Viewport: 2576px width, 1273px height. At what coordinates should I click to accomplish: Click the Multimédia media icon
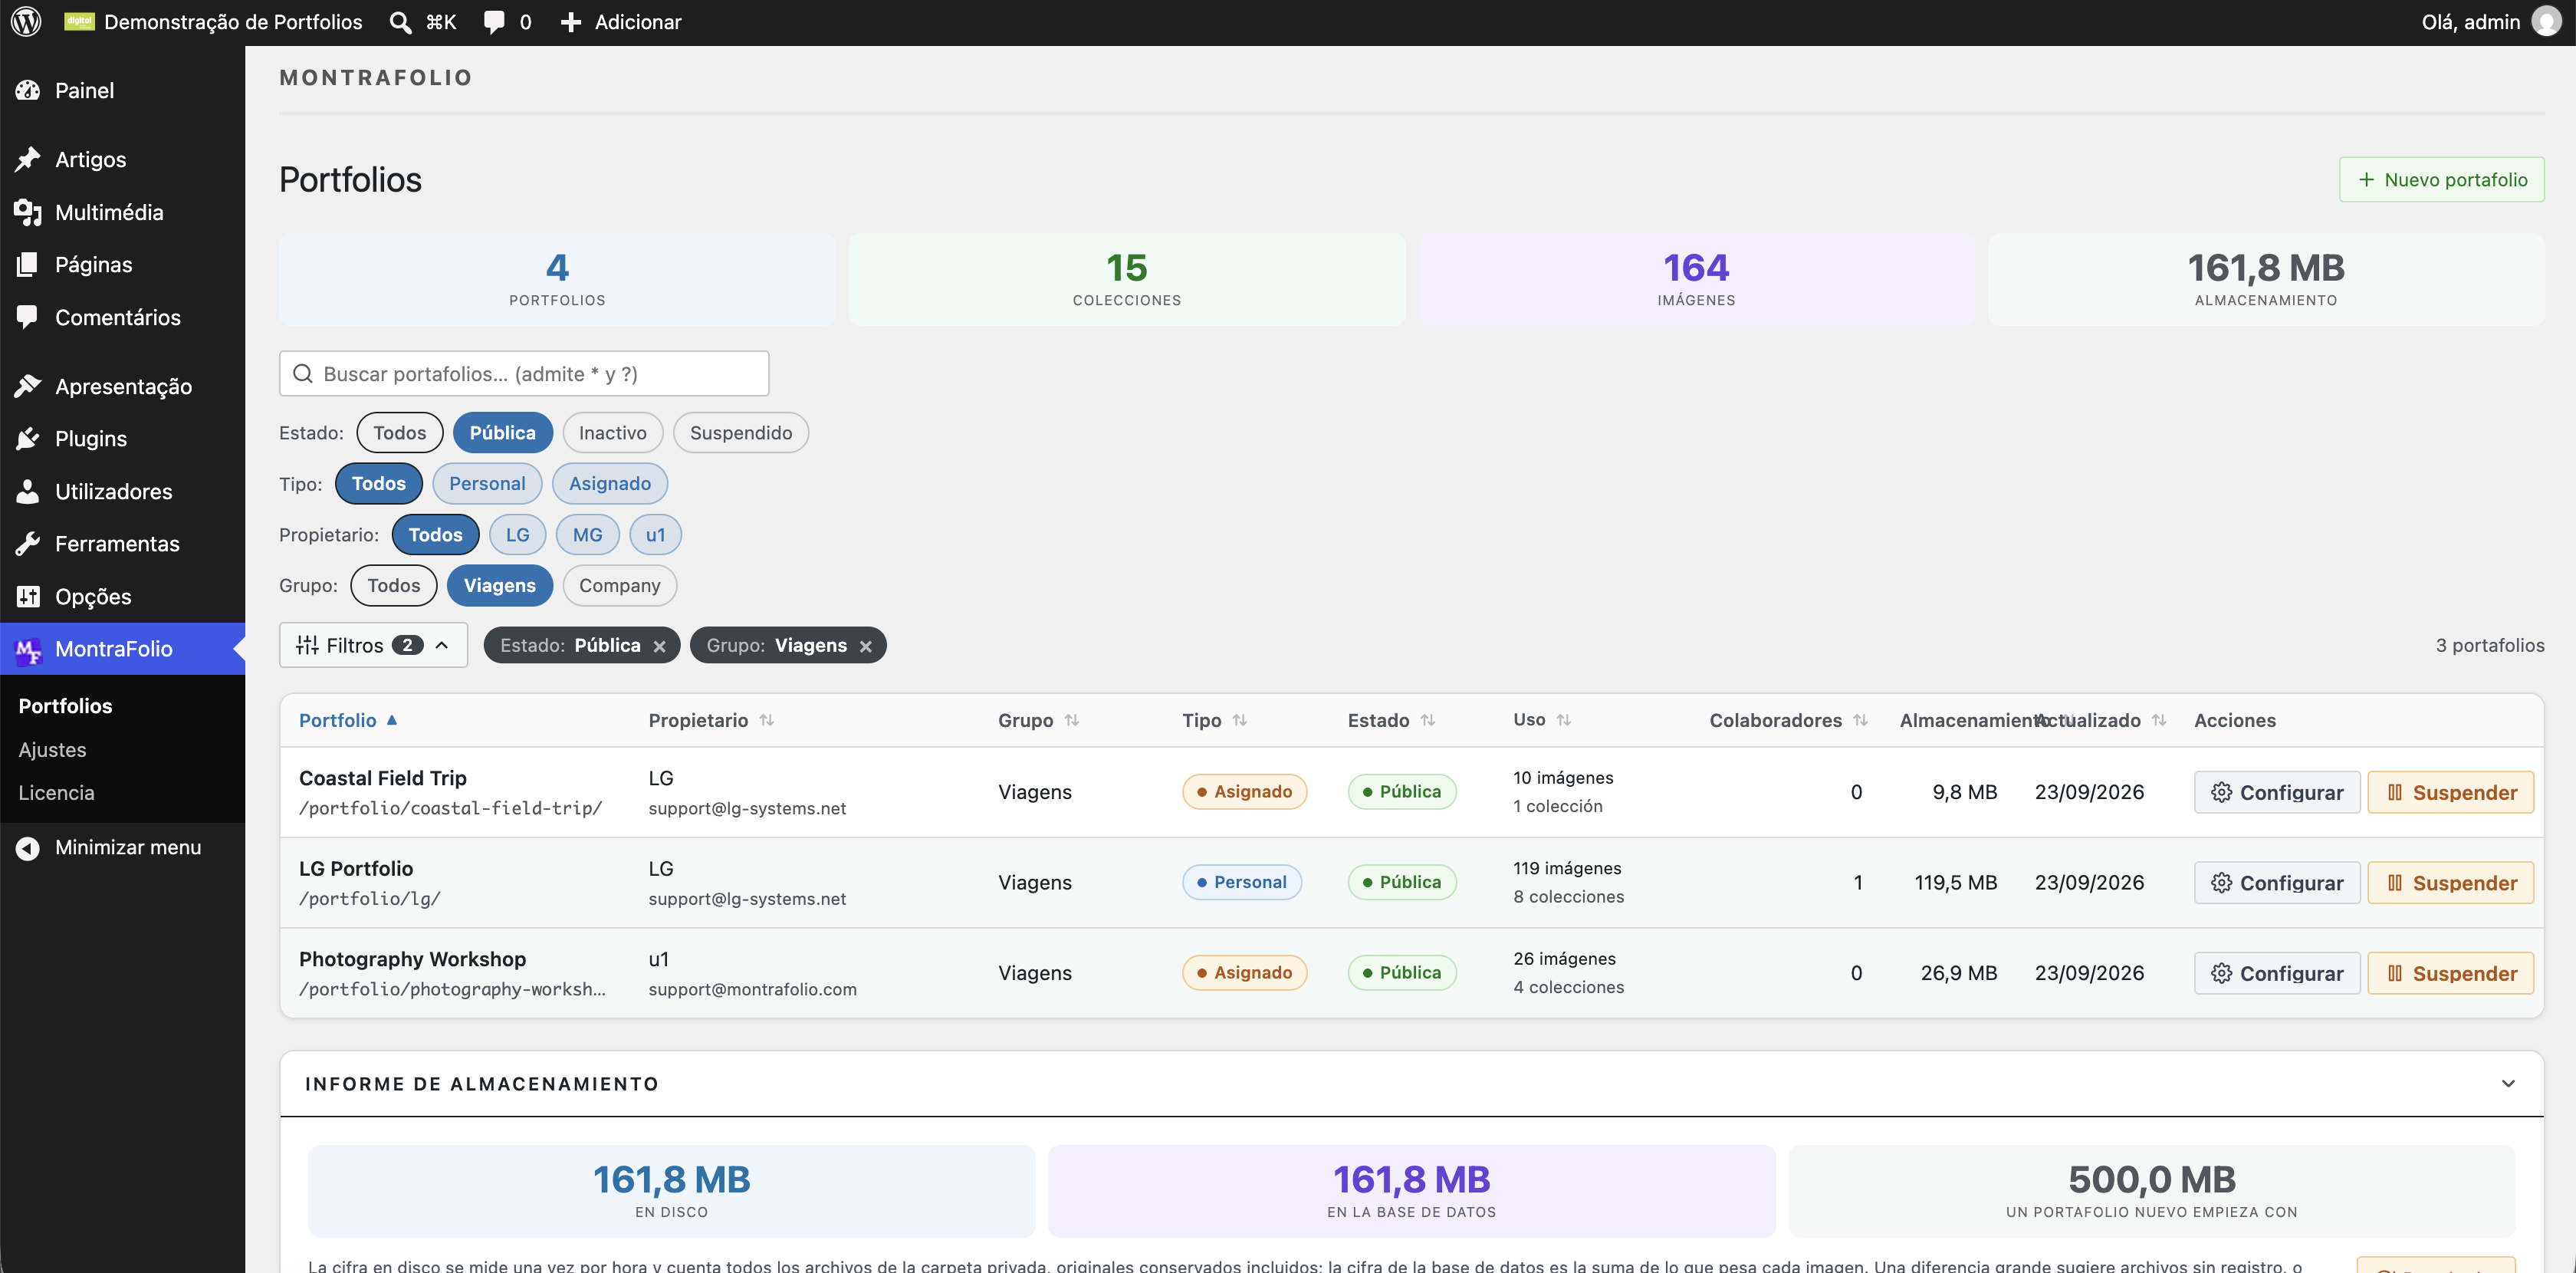28,212
